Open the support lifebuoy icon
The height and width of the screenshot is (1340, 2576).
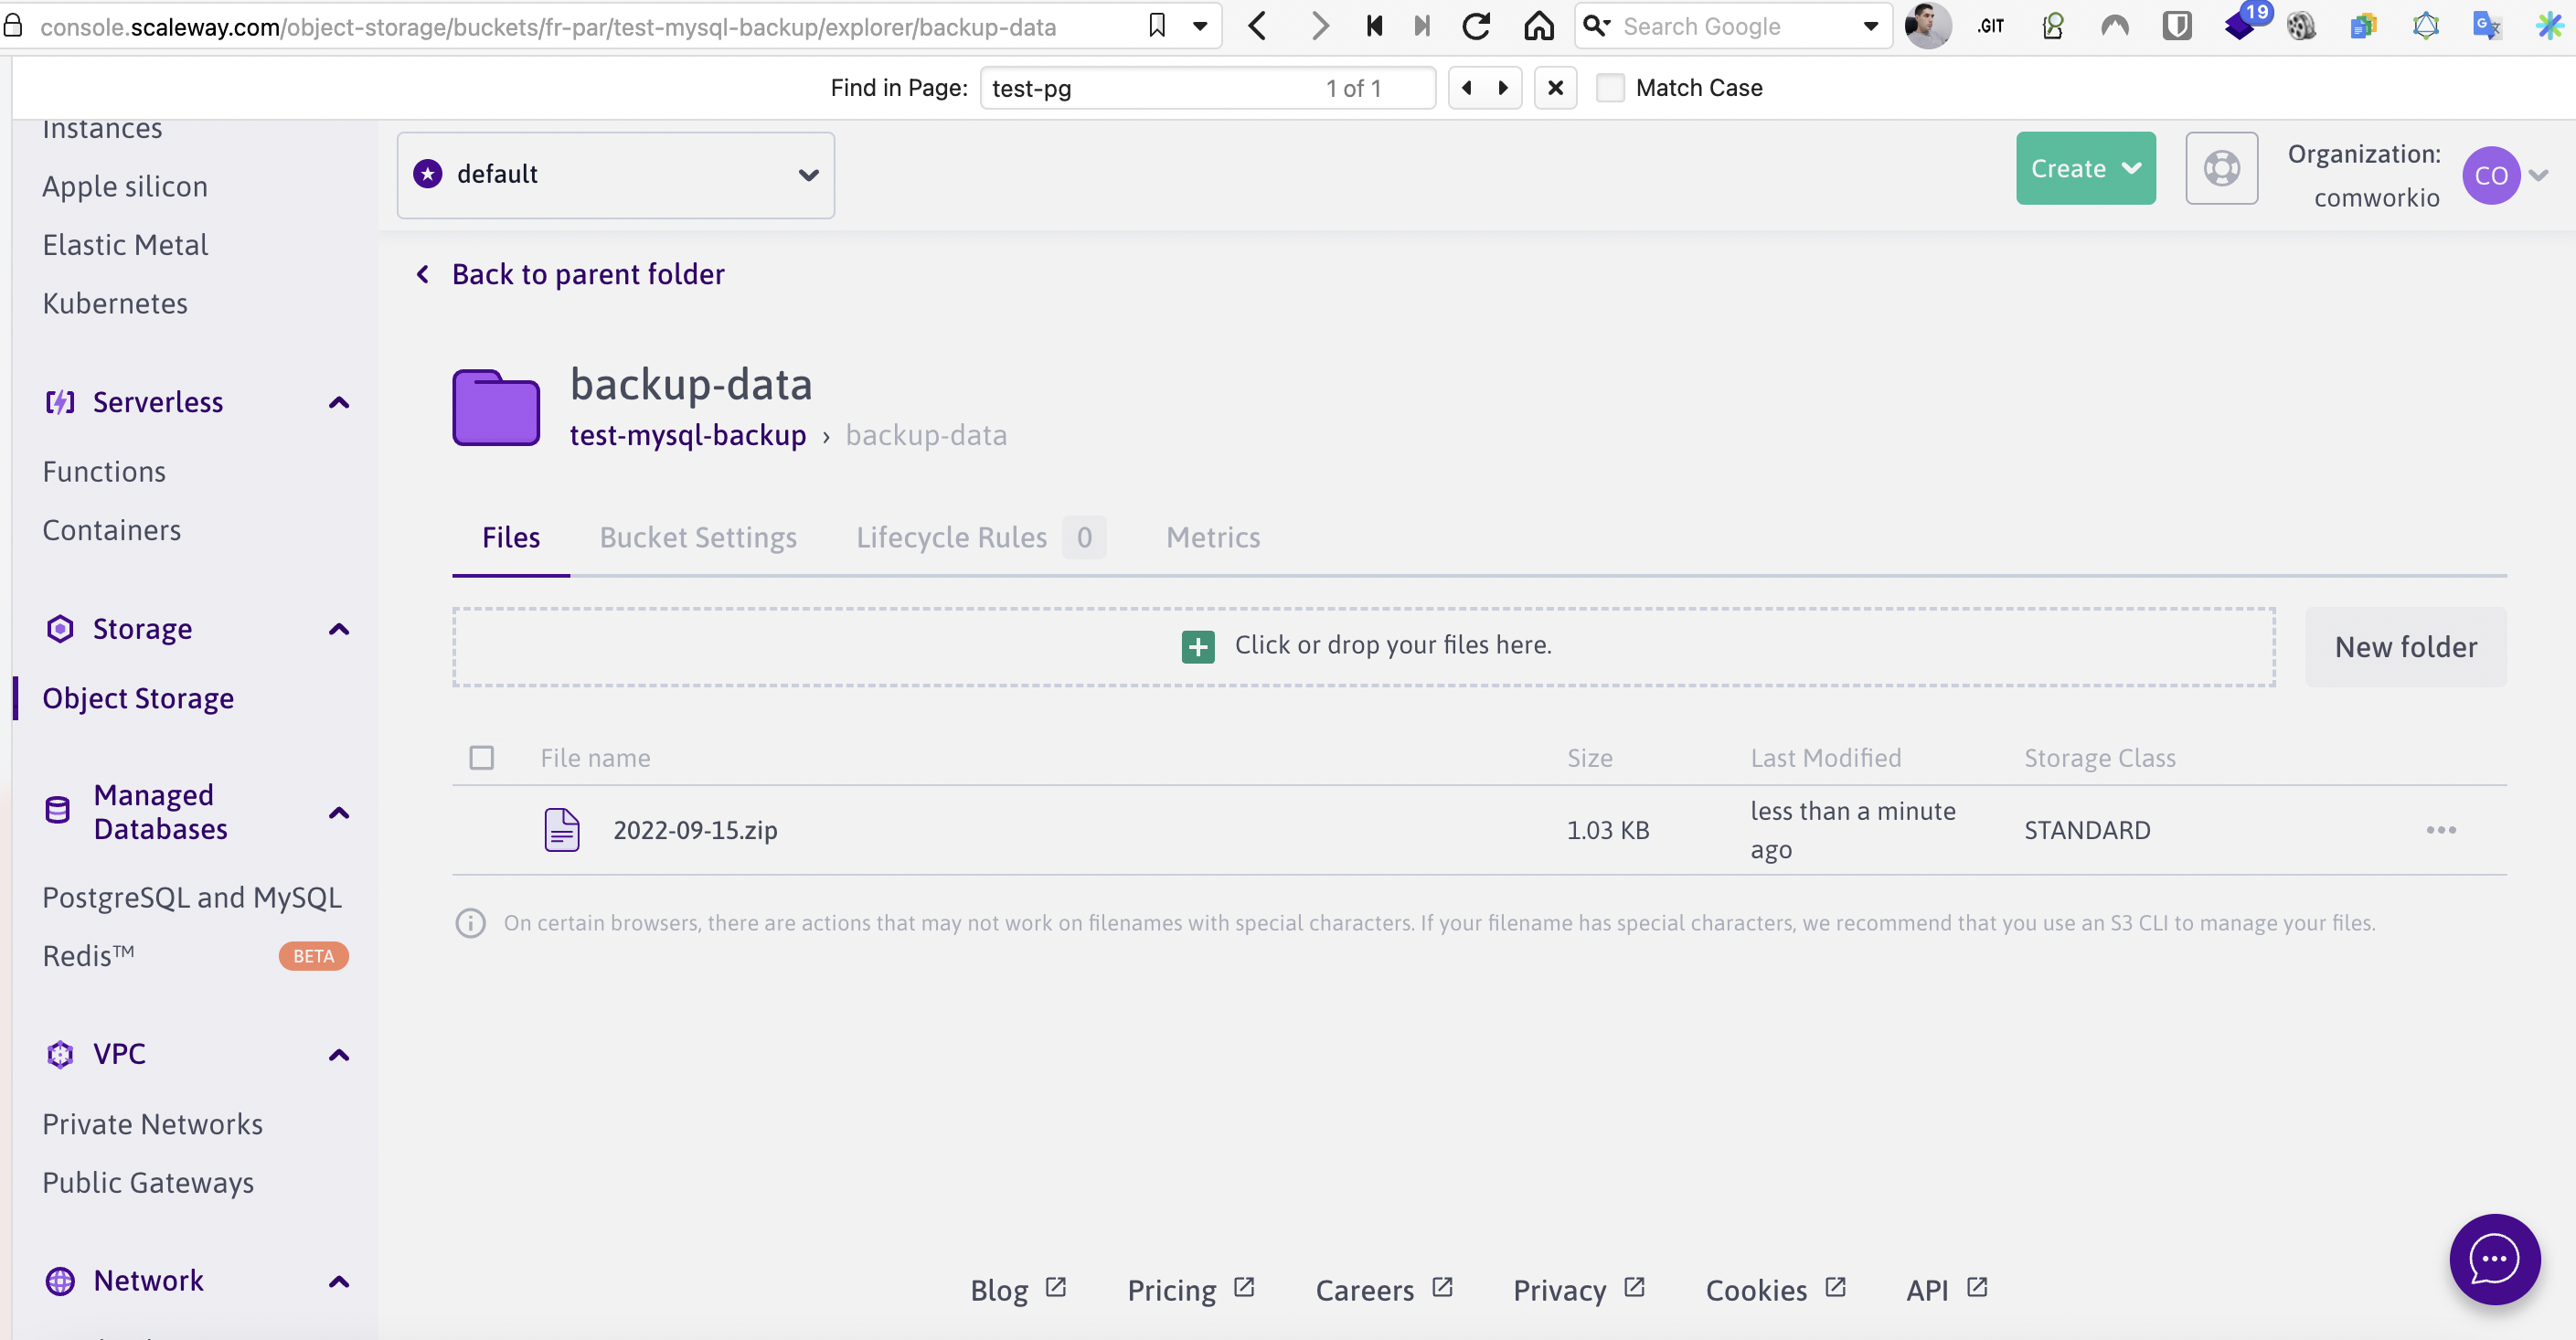(x=2221, y=168)
